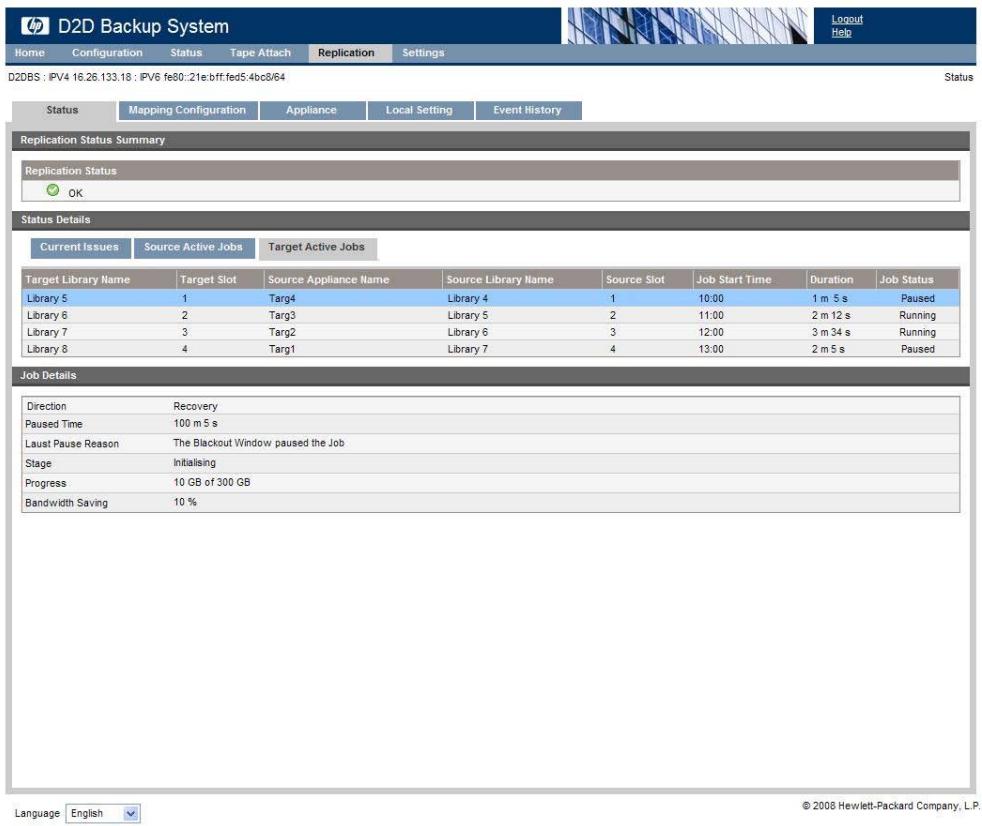The image size is (982, 826).
Task: Click the 2 m 12 s duration
Action: tap(831, 316)
